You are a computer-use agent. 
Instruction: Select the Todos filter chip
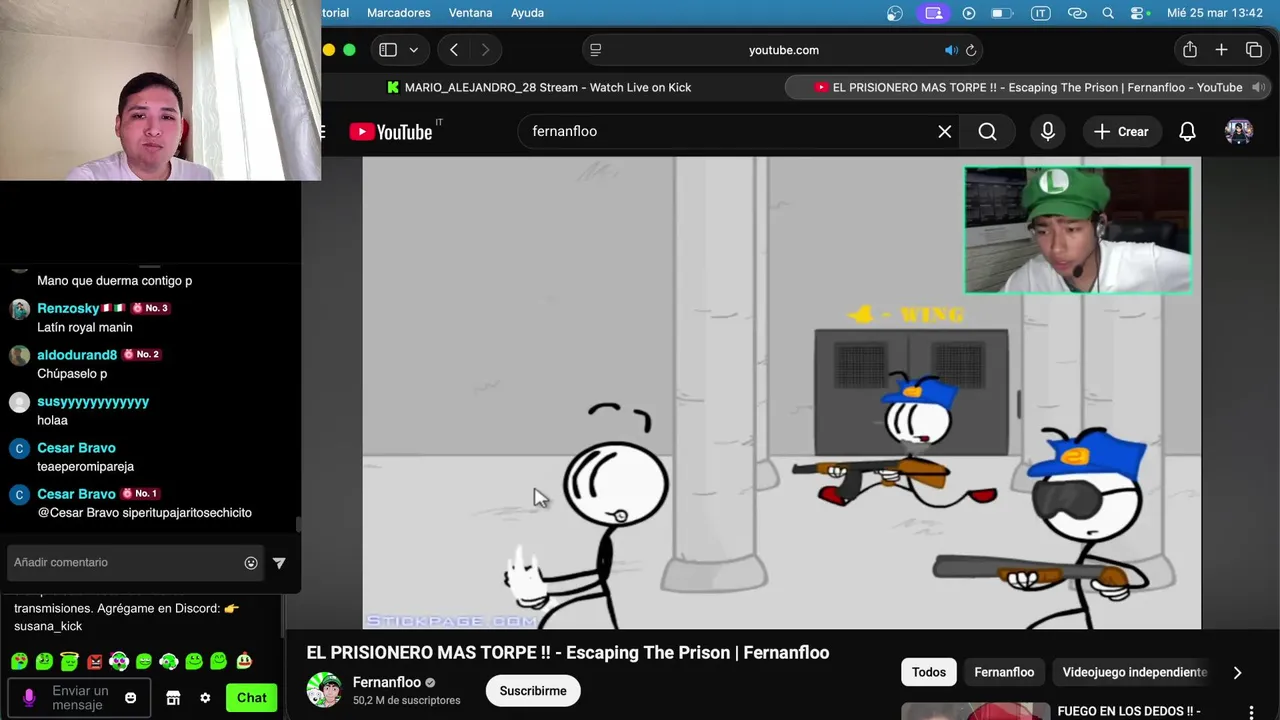click(929, 672)
